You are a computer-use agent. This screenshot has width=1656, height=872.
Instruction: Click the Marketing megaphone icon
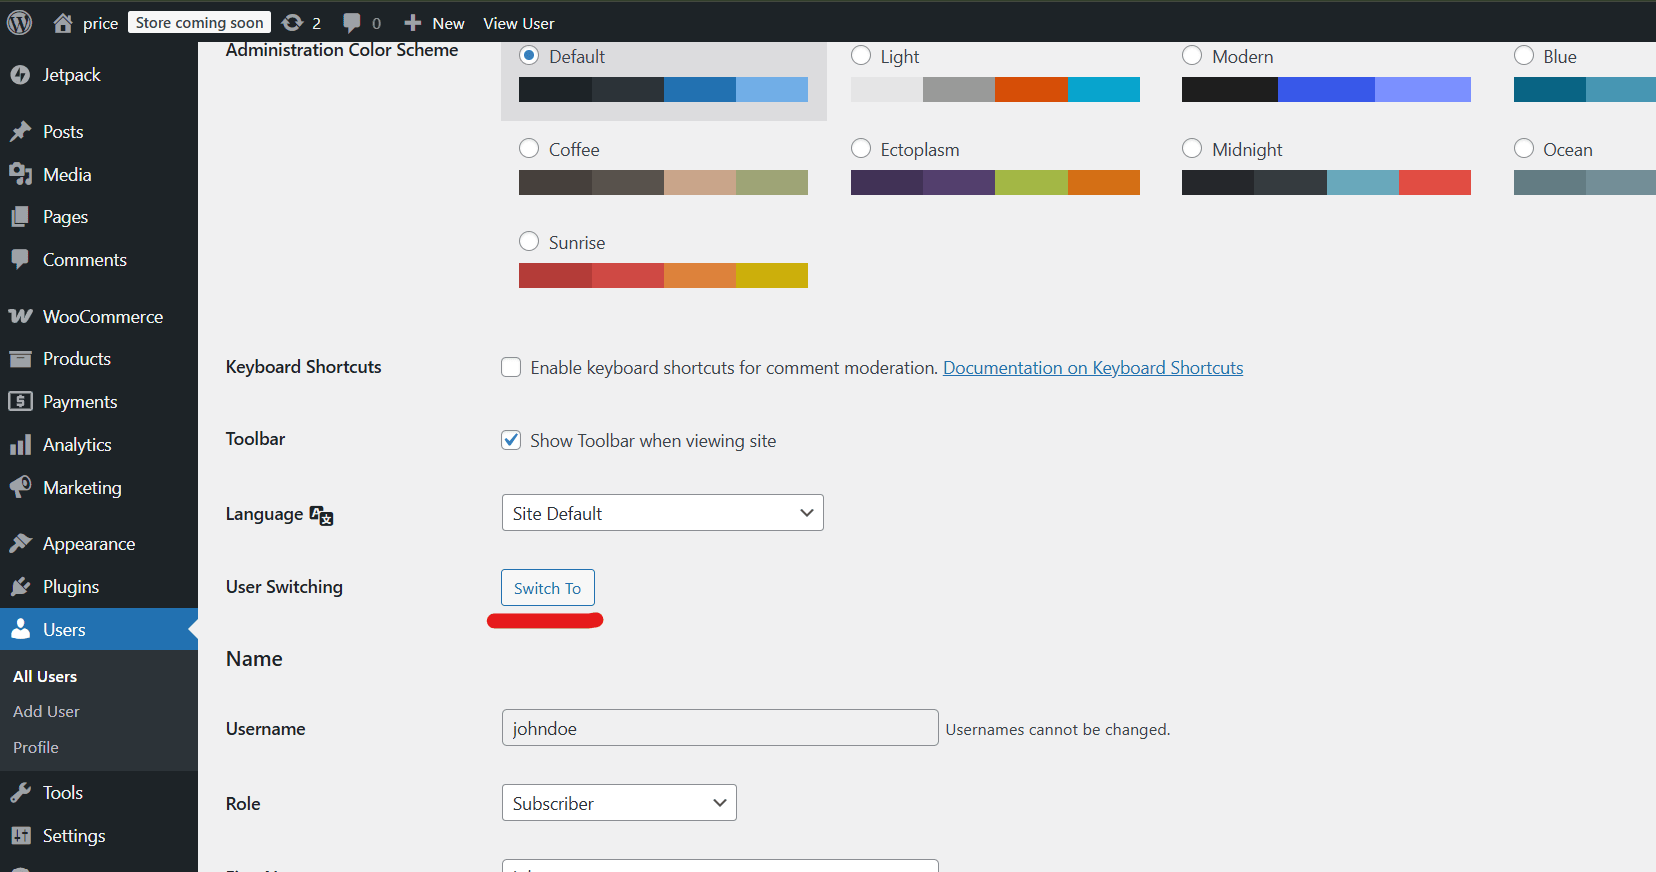20,488
